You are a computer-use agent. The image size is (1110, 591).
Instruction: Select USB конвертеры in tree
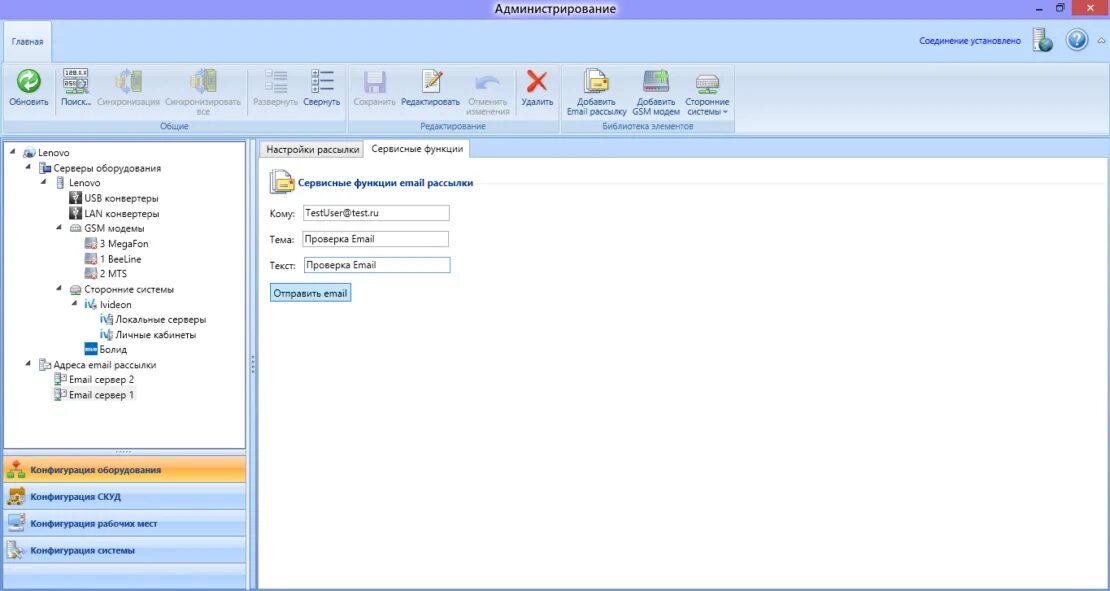tap(121, 198)
